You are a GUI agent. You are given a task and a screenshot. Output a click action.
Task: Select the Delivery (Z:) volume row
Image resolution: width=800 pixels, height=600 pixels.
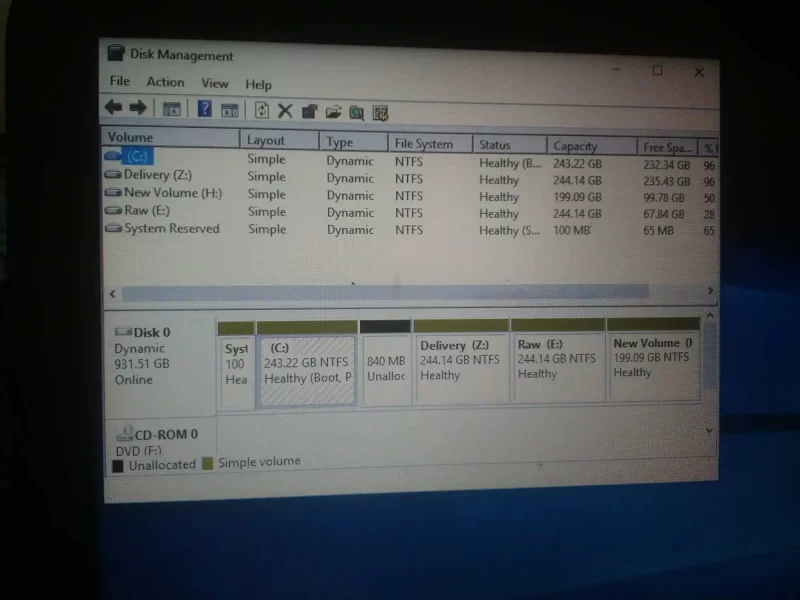coord(158,175)
